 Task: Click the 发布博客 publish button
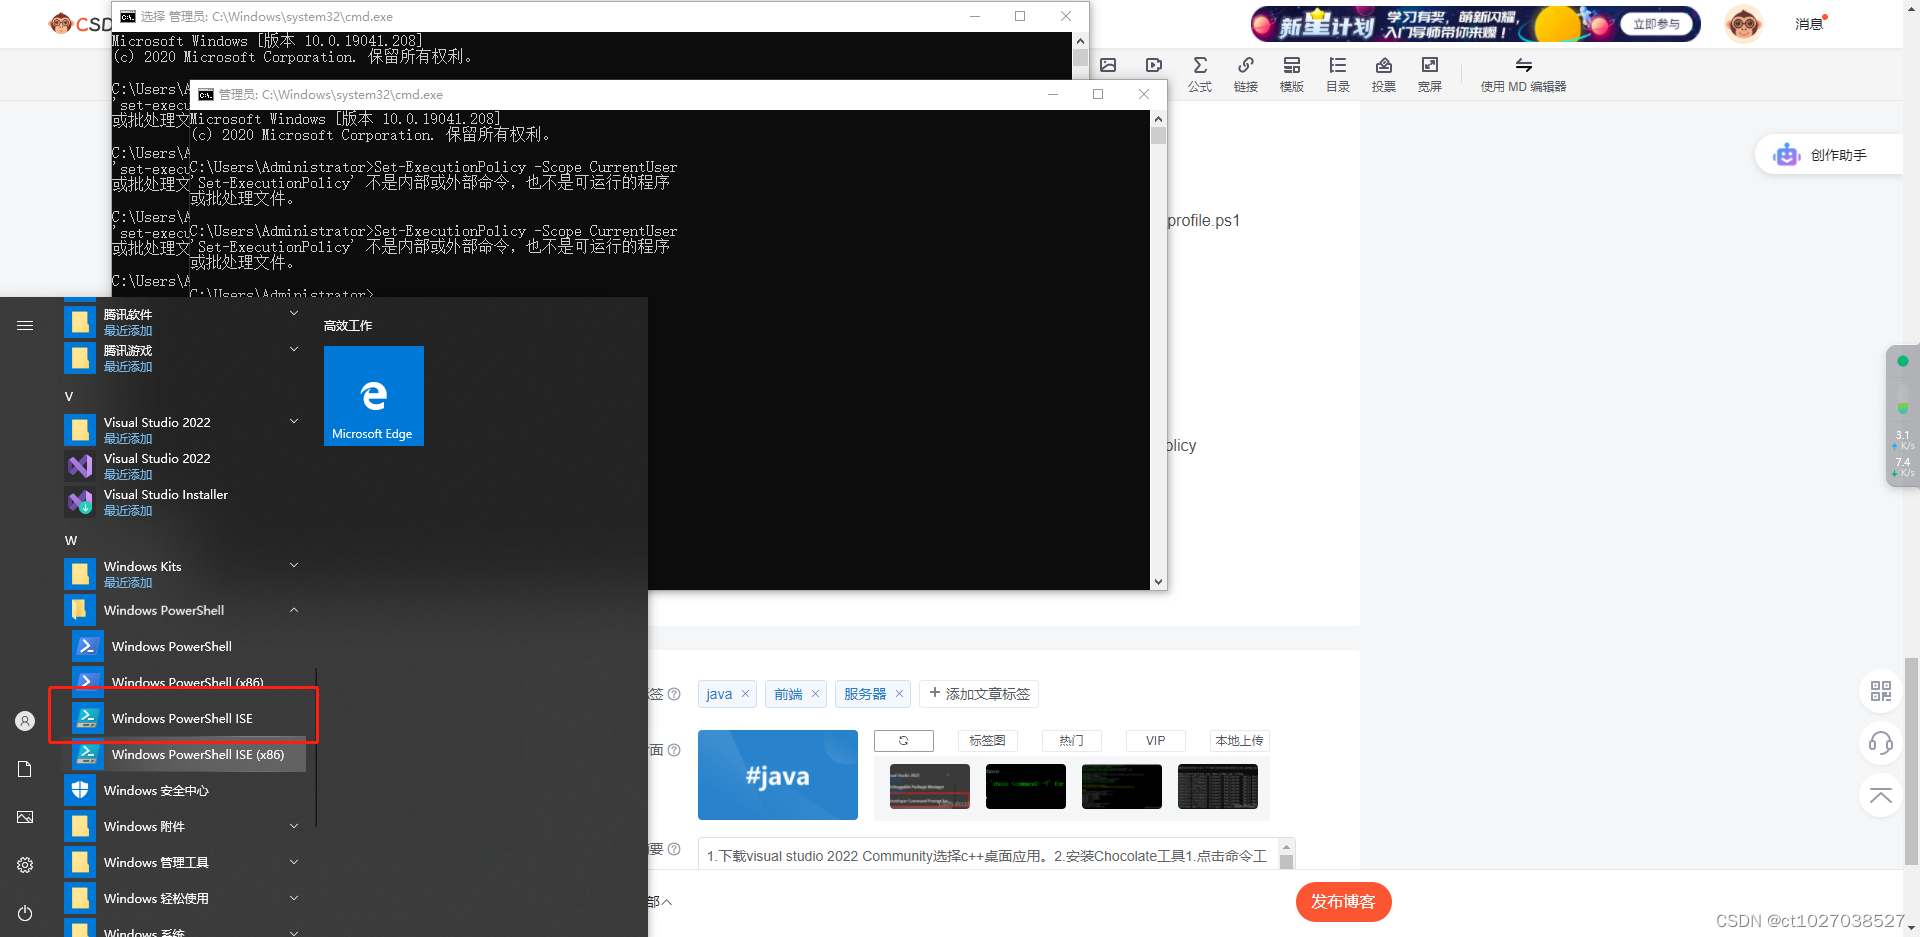(x=1343, y=902)
